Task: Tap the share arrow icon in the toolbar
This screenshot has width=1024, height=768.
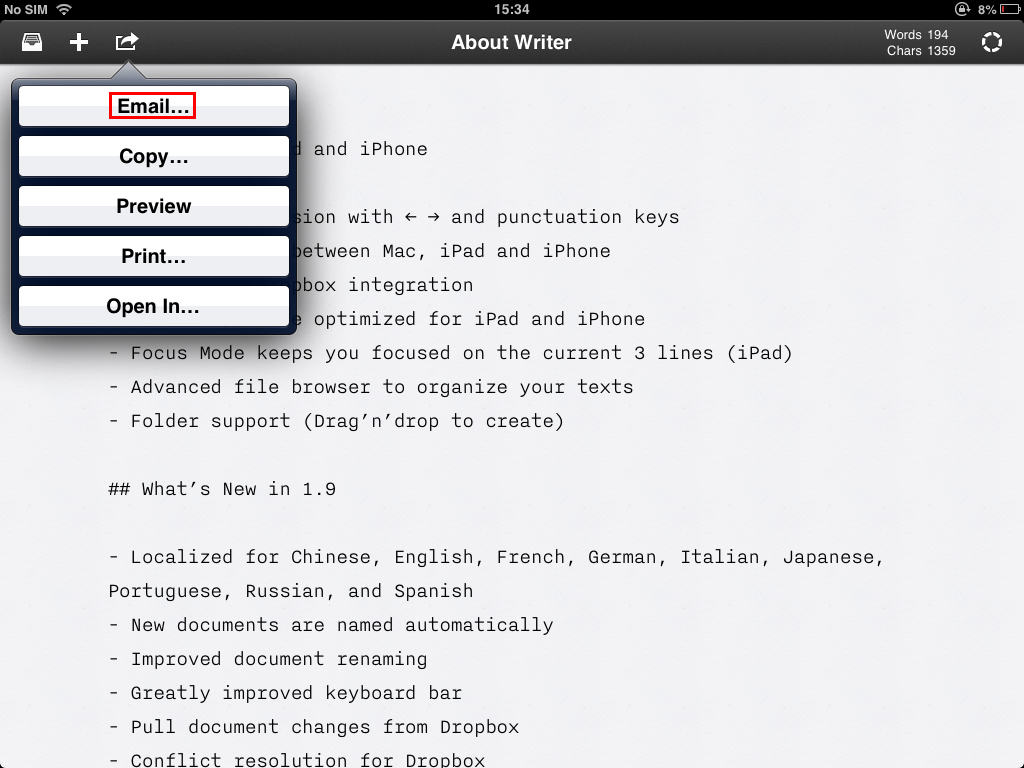Action: tap(126, 42)
